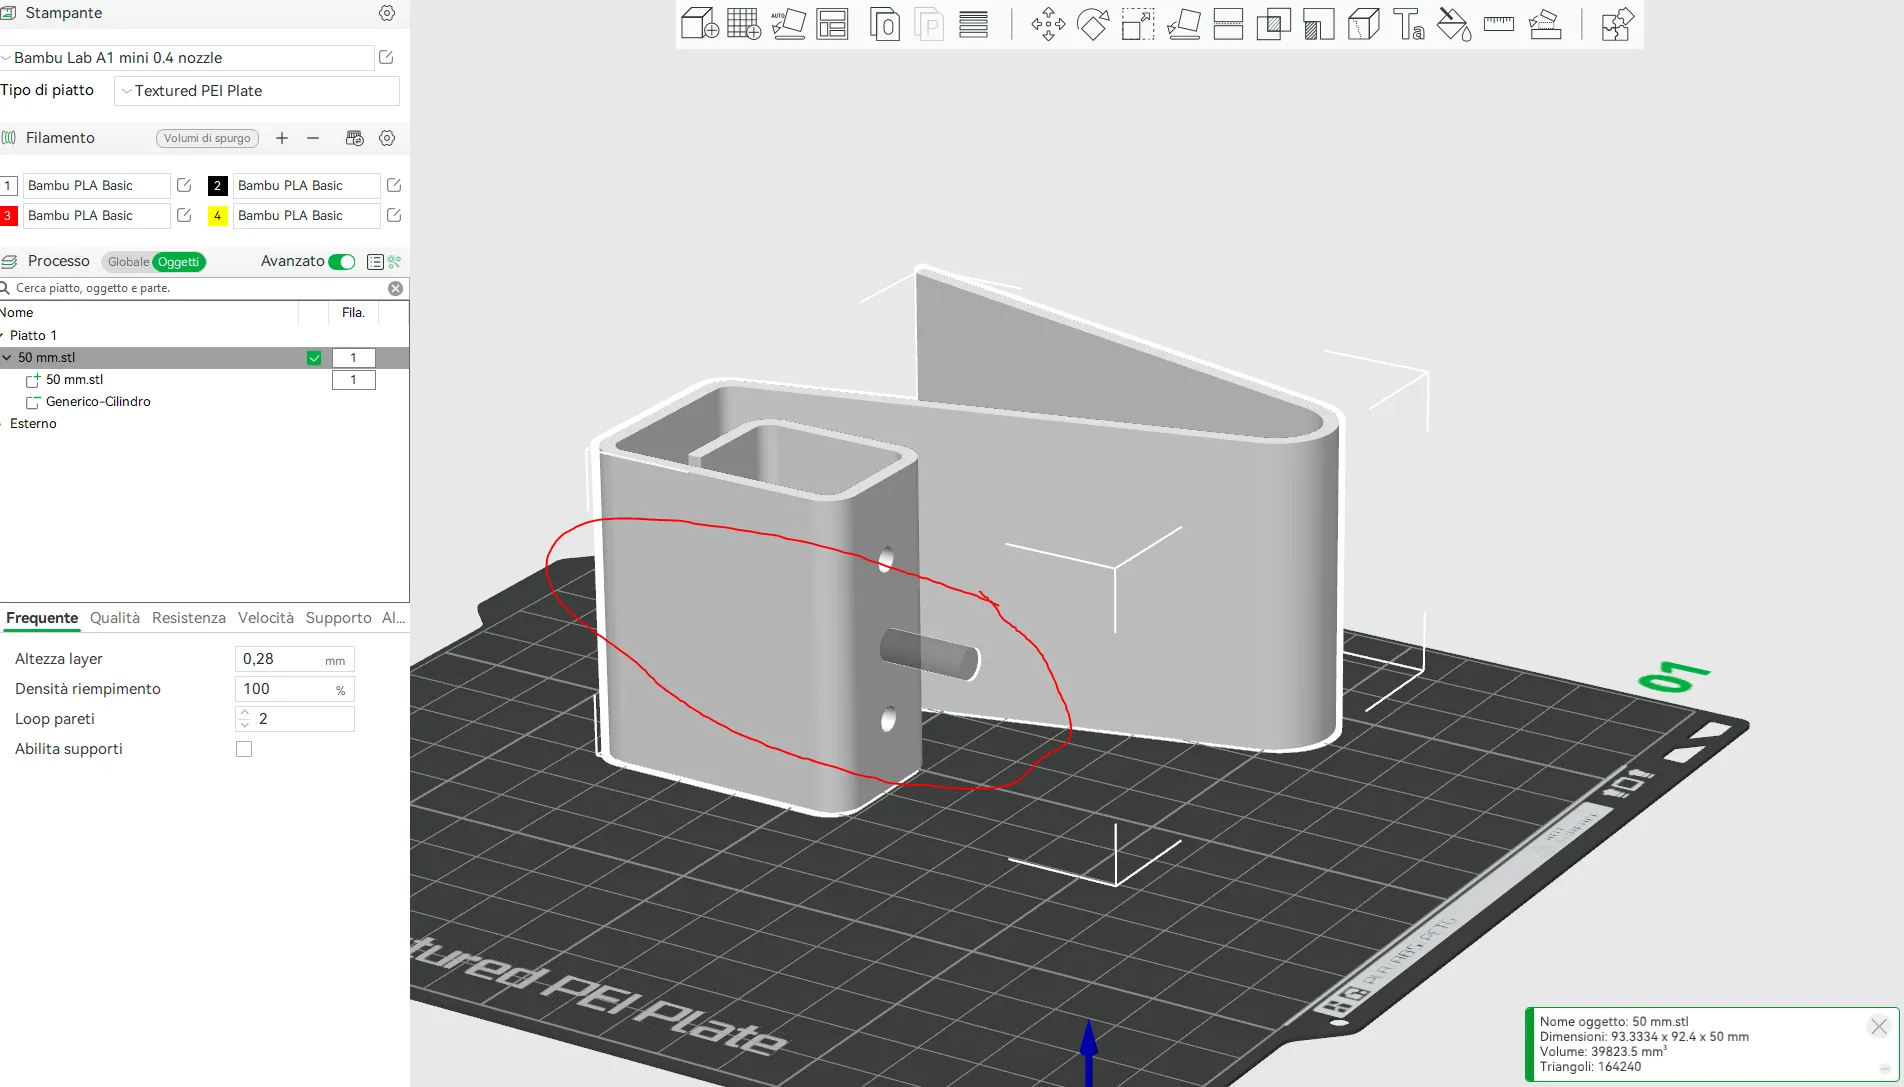Run Auto orient from the toolbar
This screenshot has width=1904, height=1087.
(788, 23)
